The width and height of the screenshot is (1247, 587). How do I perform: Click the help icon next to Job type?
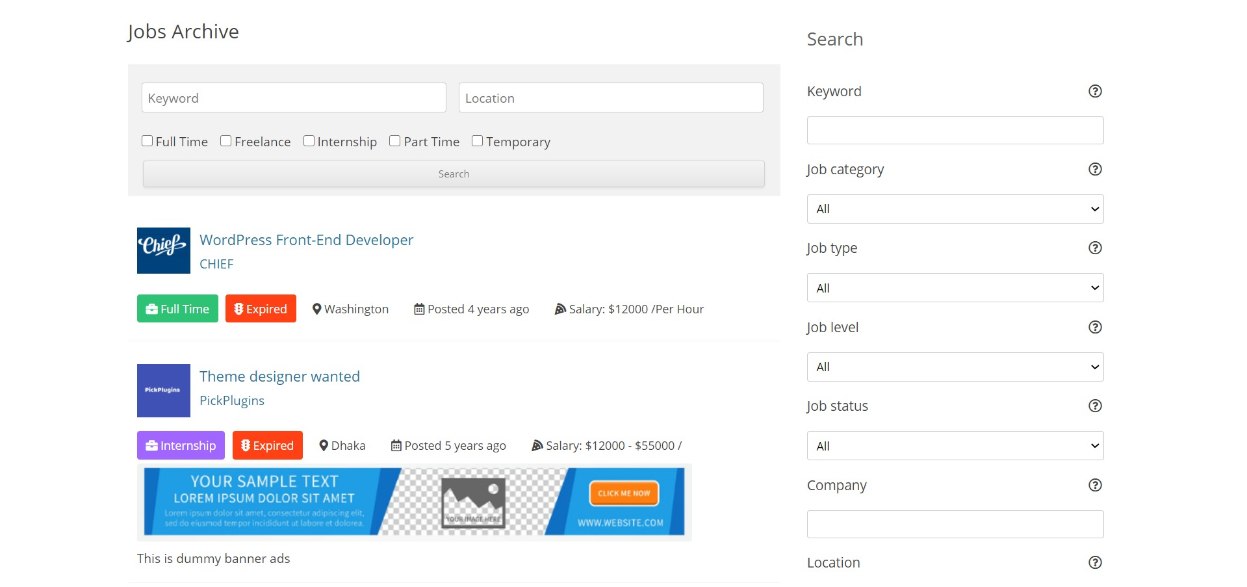tap(1095, 248)
